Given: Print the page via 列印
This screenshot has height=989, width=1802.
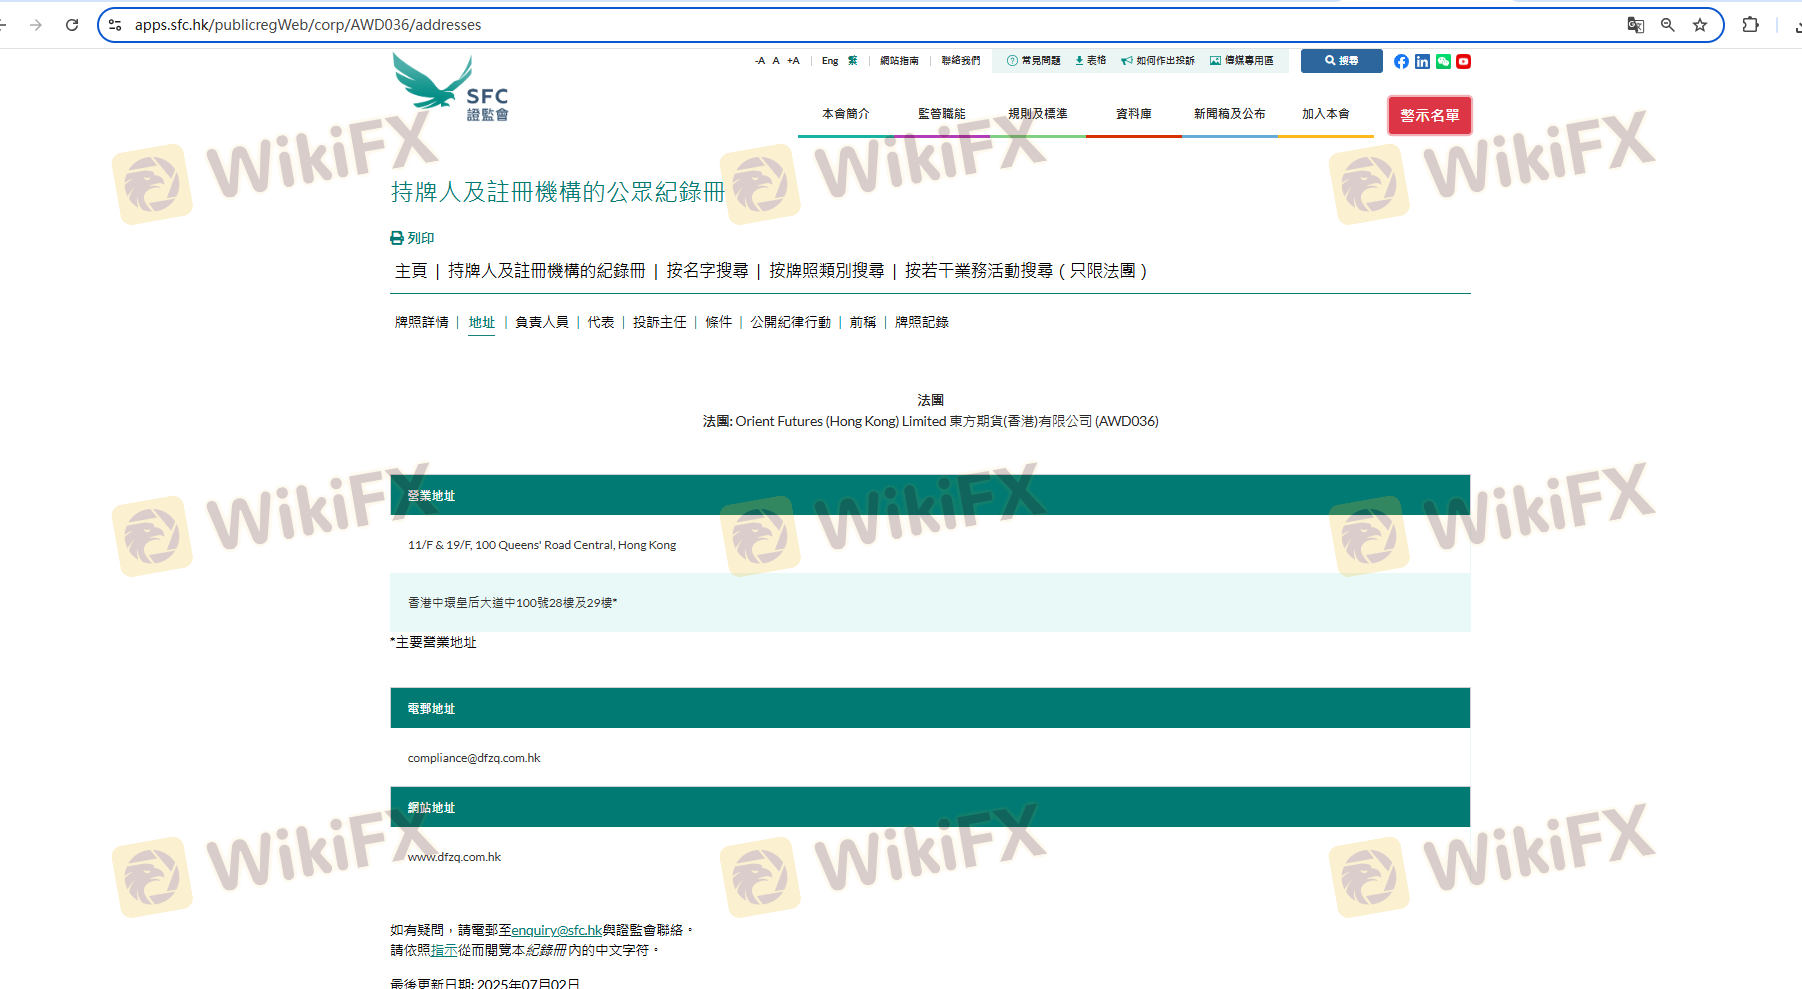Looking at the screenshot, I should coord(412,238).
